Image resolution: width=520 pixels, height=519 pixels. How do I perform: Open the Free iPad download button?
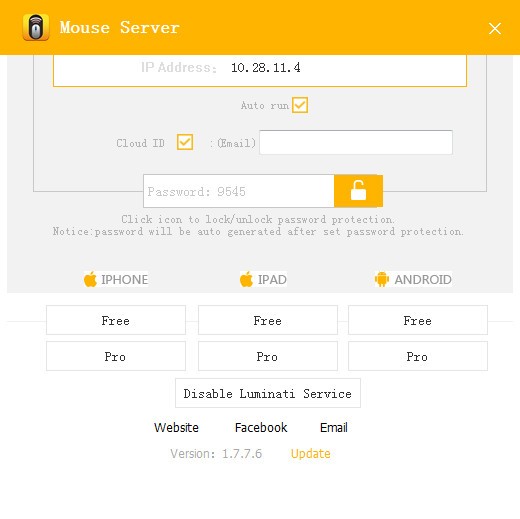tap(268, 320)
